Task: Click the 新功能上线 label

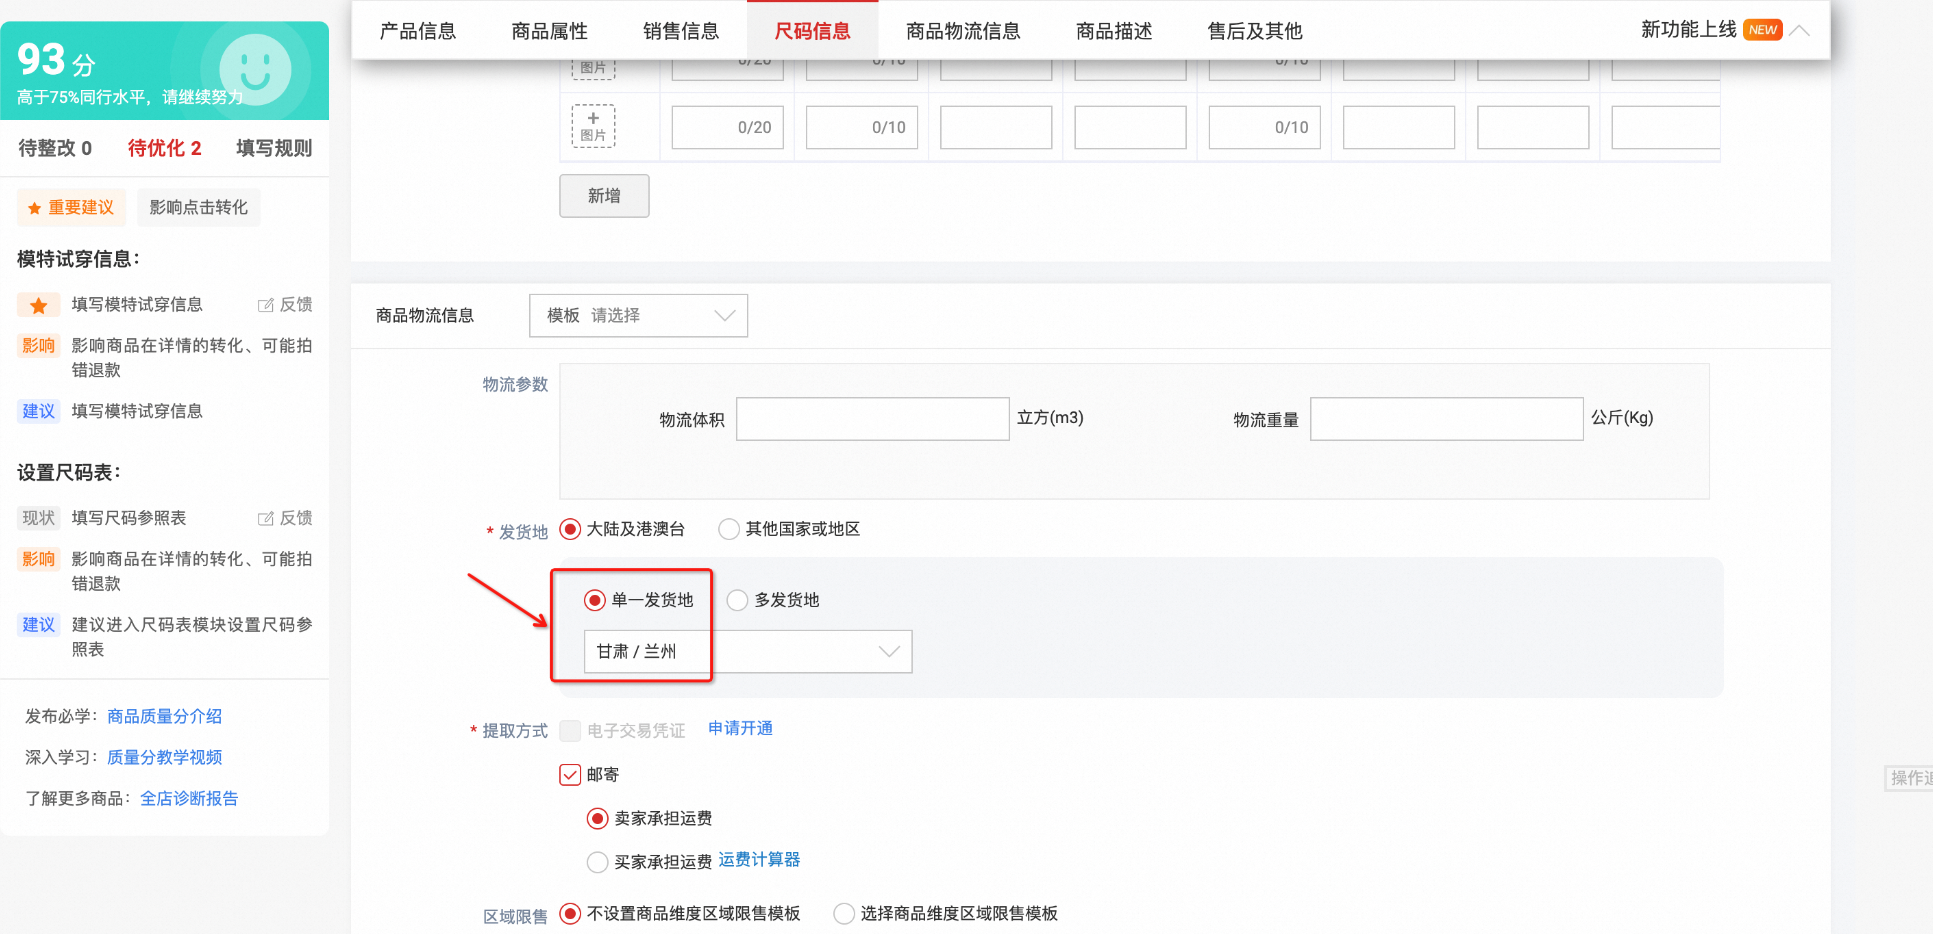Action: click(1689, 30)
